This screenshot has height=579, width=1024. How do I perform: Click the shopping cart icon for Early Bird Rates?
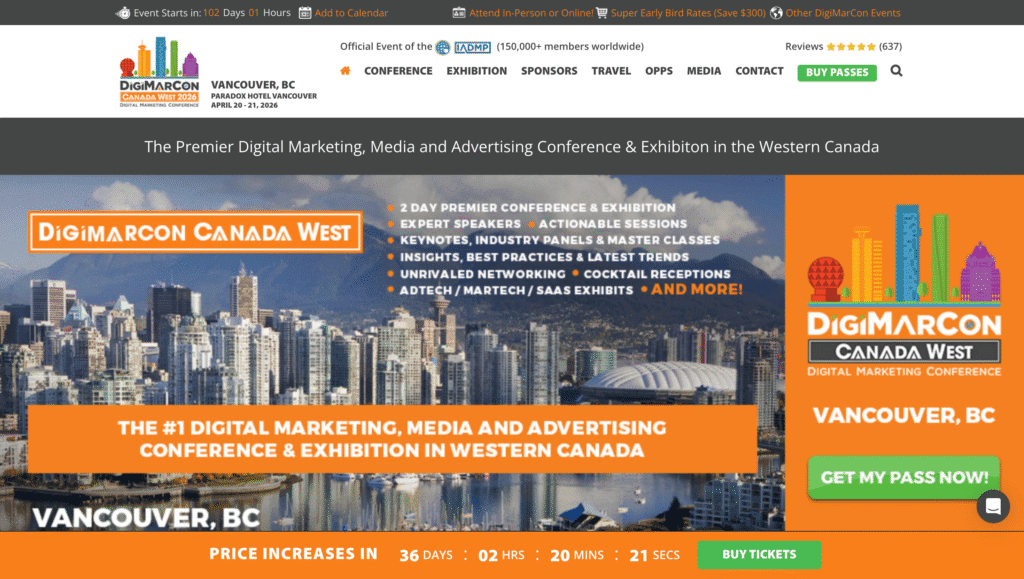[x=602, y=13]
